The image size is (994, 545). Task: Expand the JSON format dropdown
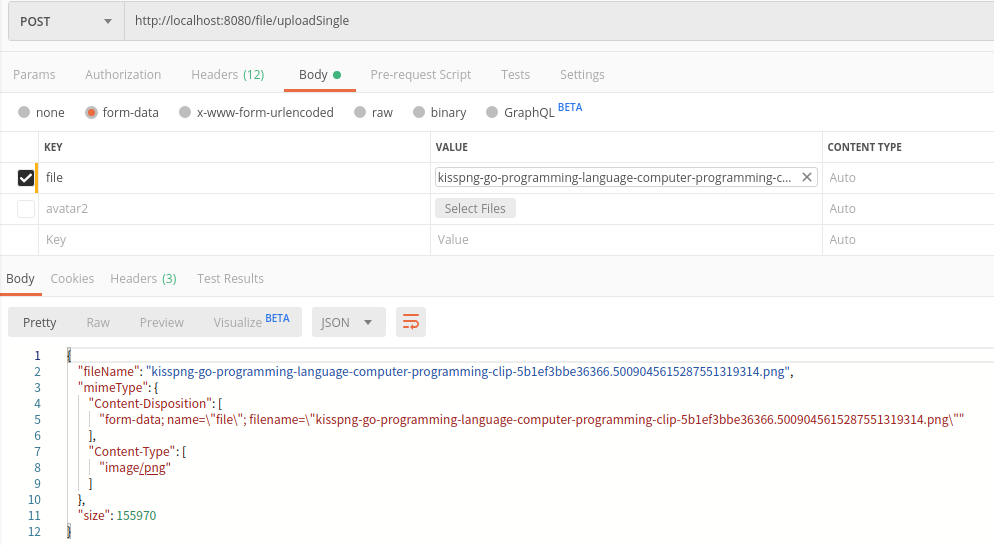[348, 322]
